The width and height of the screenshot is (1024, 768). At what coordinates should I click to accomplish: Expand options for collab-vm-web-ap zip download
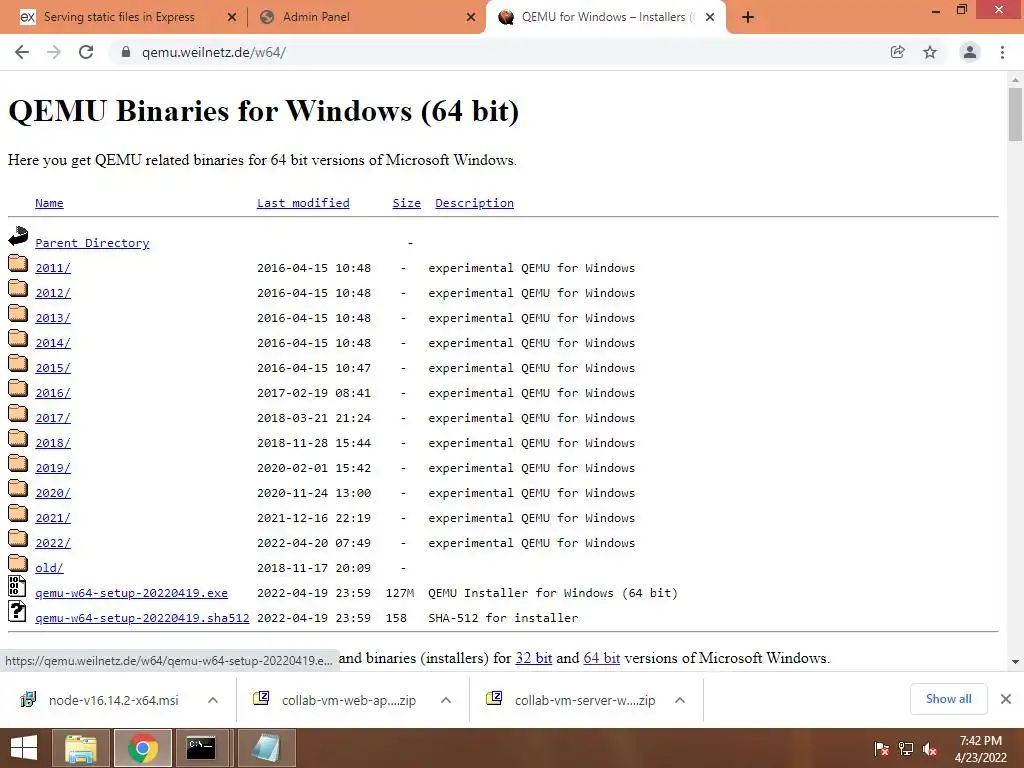[446, 700]
